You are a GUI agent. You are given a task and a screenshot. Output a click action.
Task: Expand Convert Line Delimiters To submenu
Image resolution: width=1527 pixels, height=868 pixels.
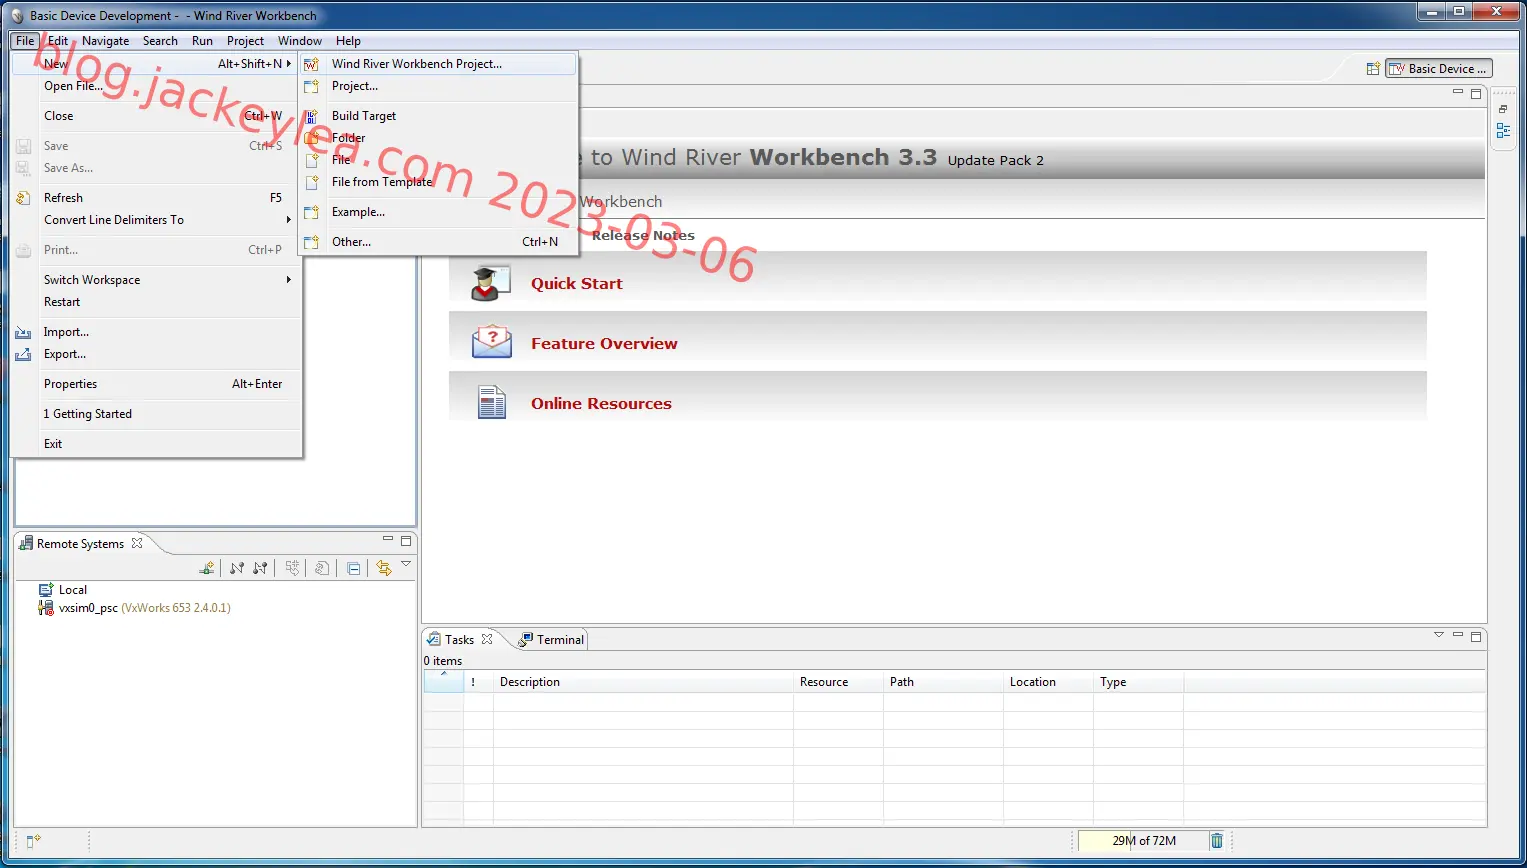(x=156, y=220)
